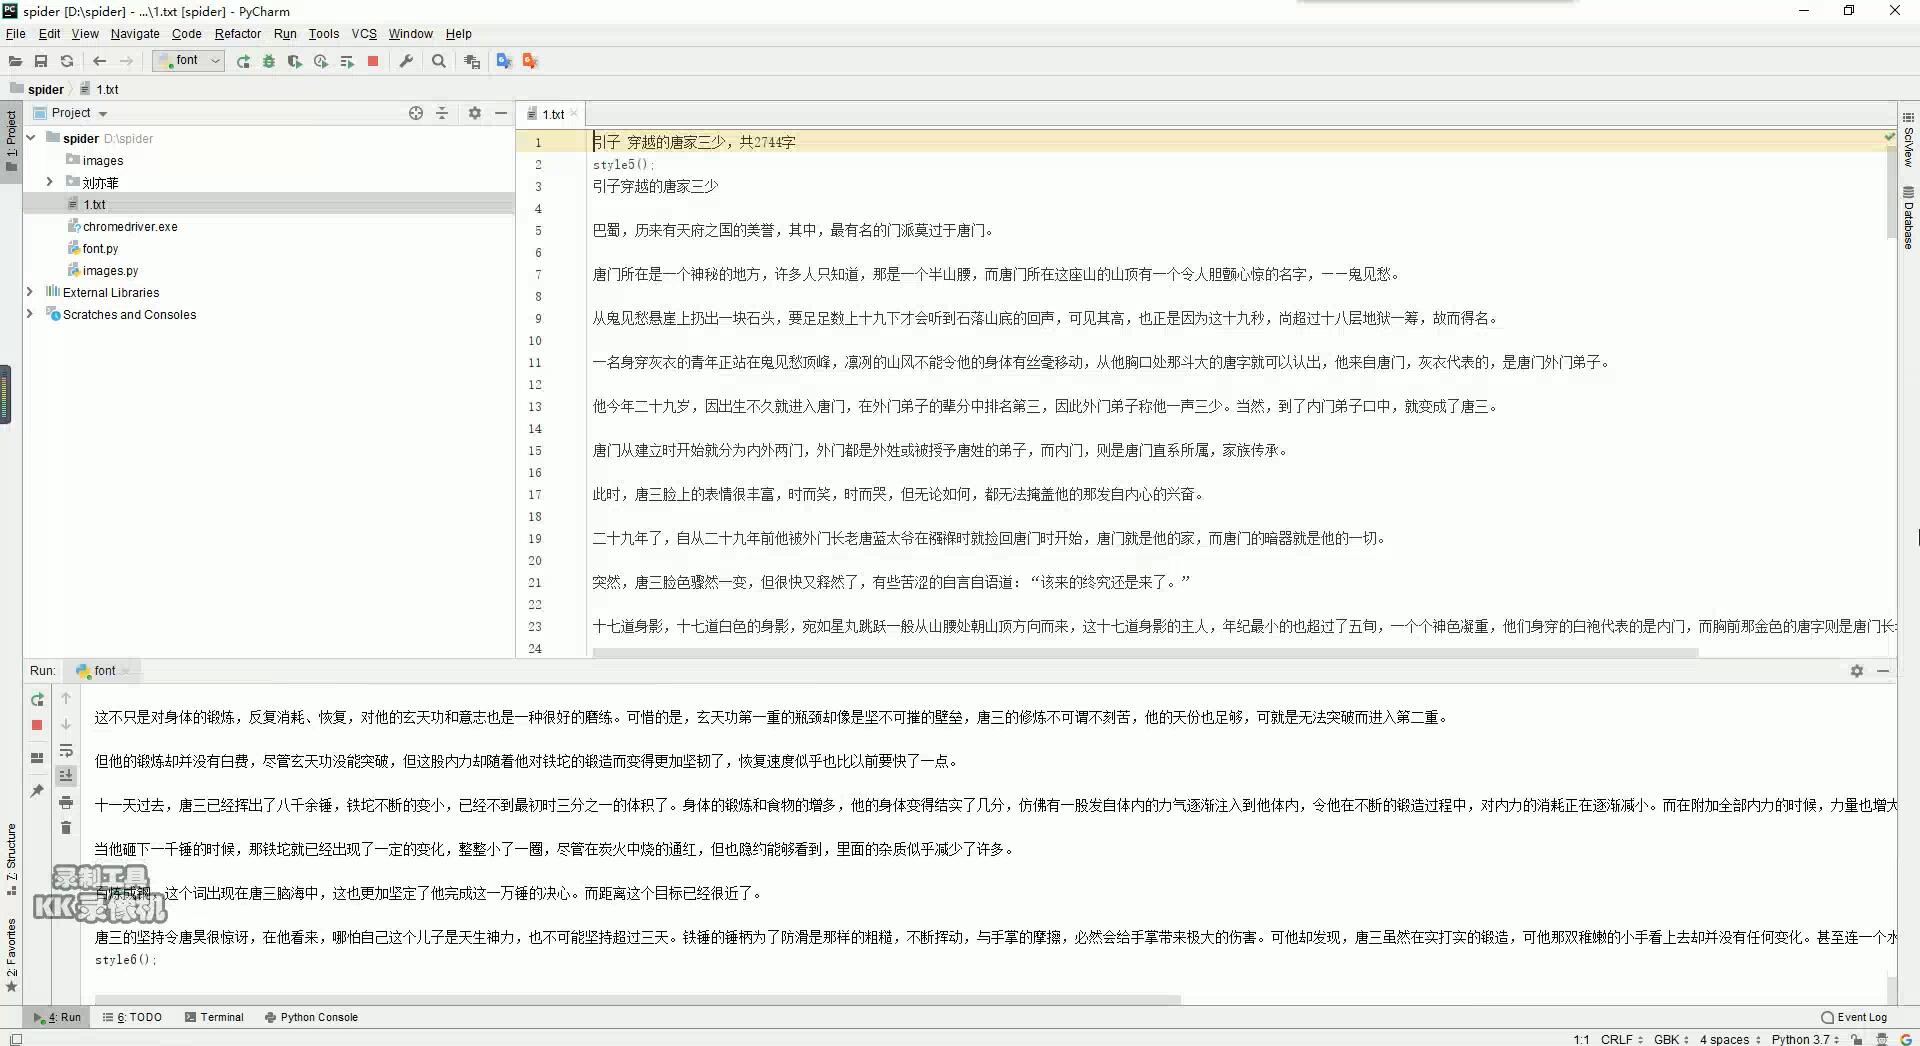Open the Event Log
The width and height of the screenshot is (1920, 1046).
pyautogui.click(x=1854, y=1017)
